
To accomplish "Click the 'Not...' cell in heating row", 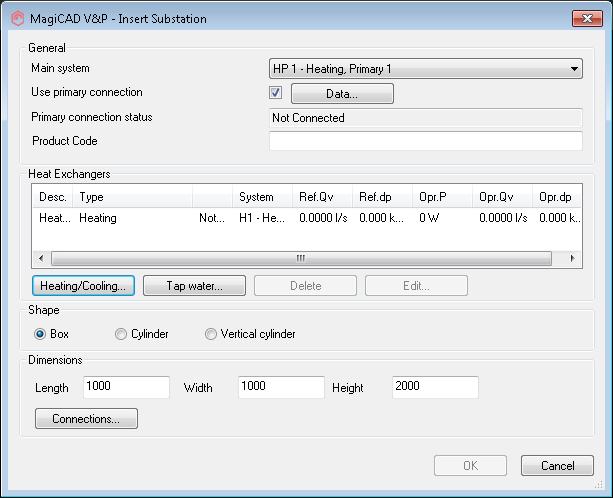I will tap(212, 218).
